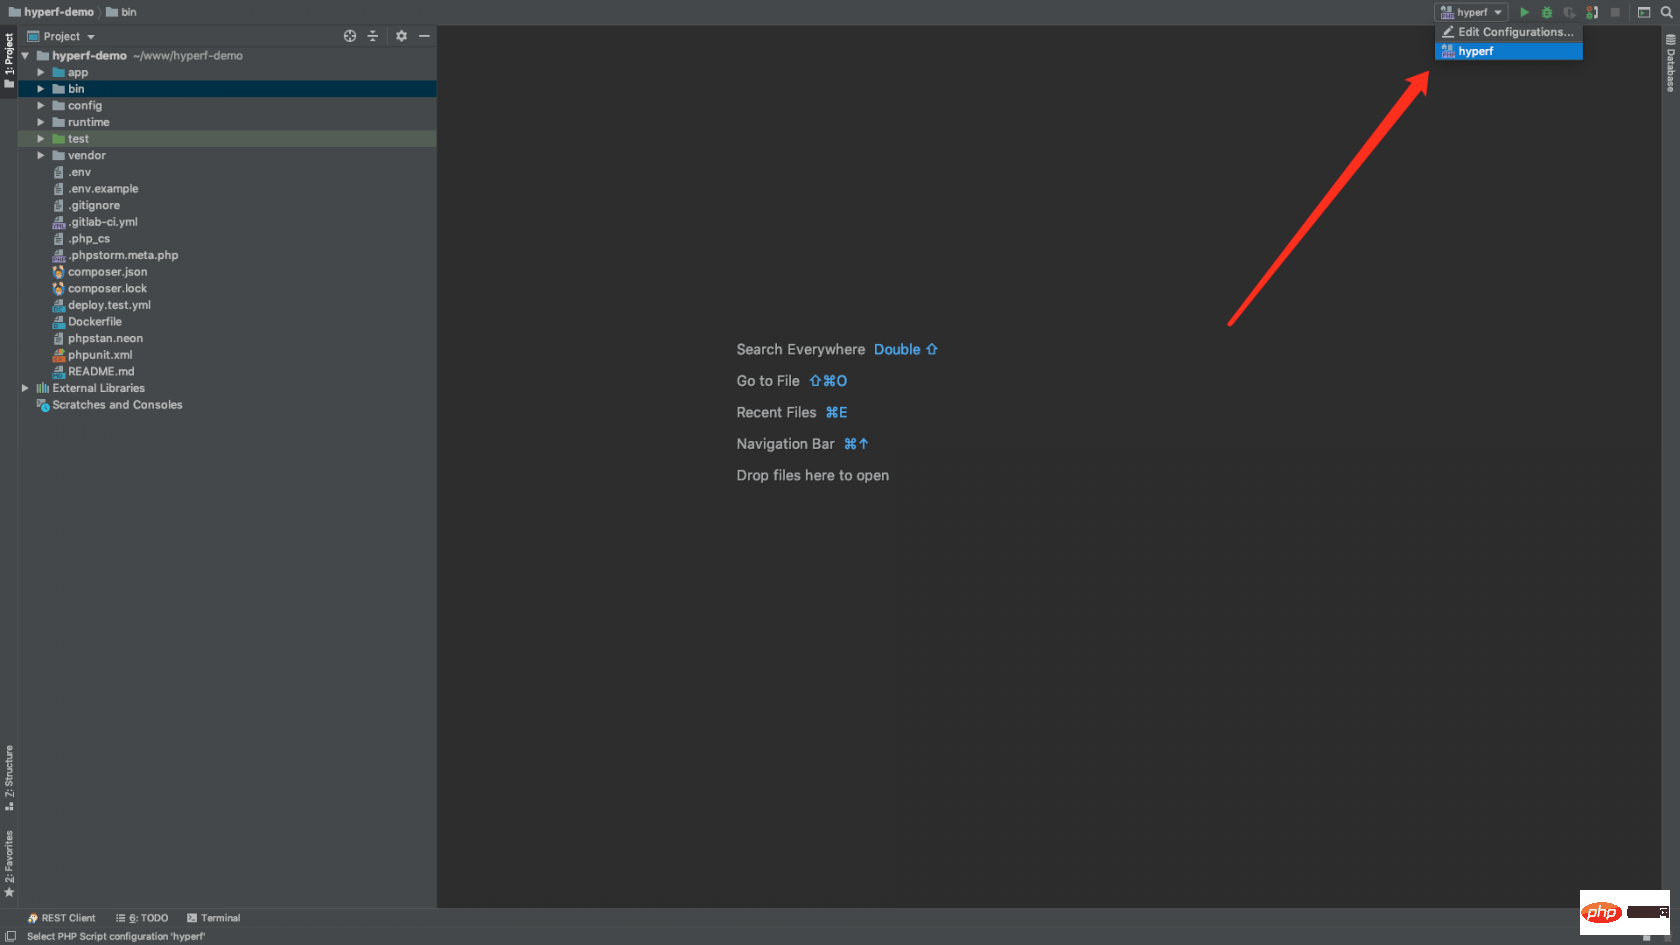
Task: Click the composer.json file icon
Action: (58, 272)
